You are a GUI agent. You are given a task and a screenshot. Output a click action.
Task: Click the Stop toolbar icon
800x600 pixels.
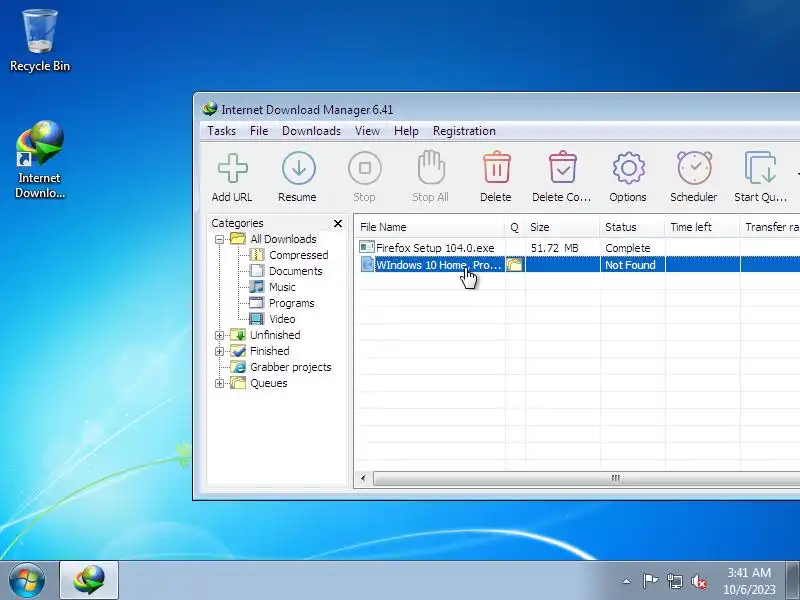364,168
